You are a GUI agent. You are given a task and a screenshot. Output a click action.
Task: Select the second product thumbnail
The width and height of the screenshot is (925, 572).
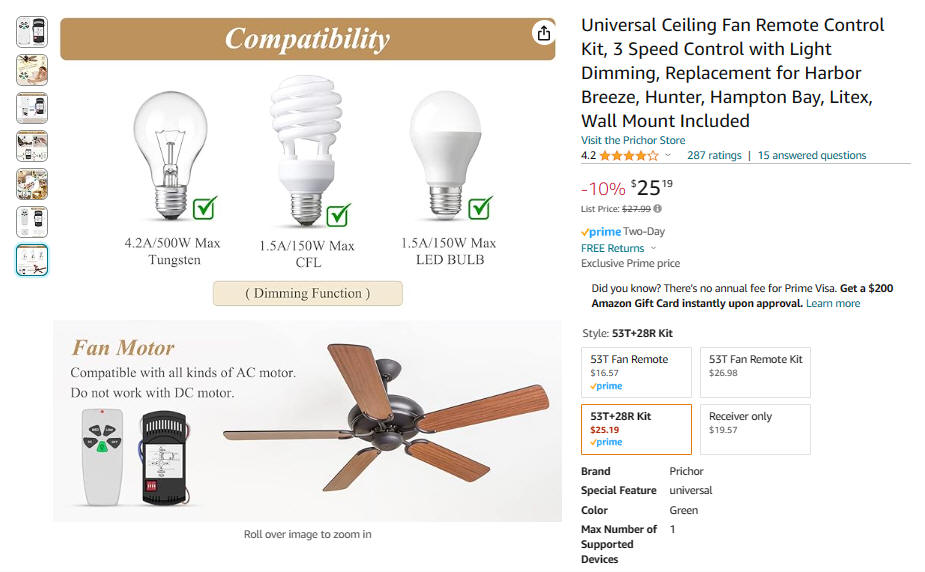click(x=32, y=70)
